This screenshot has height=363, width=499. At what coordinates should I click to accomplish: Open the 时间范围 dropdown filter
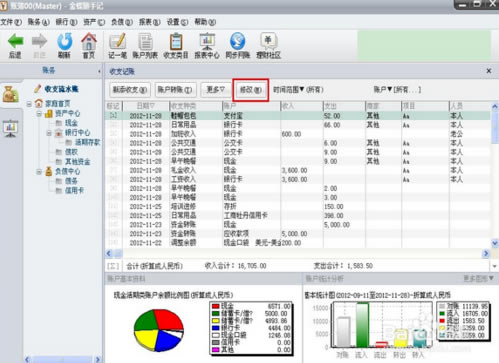tap(298, 90)
